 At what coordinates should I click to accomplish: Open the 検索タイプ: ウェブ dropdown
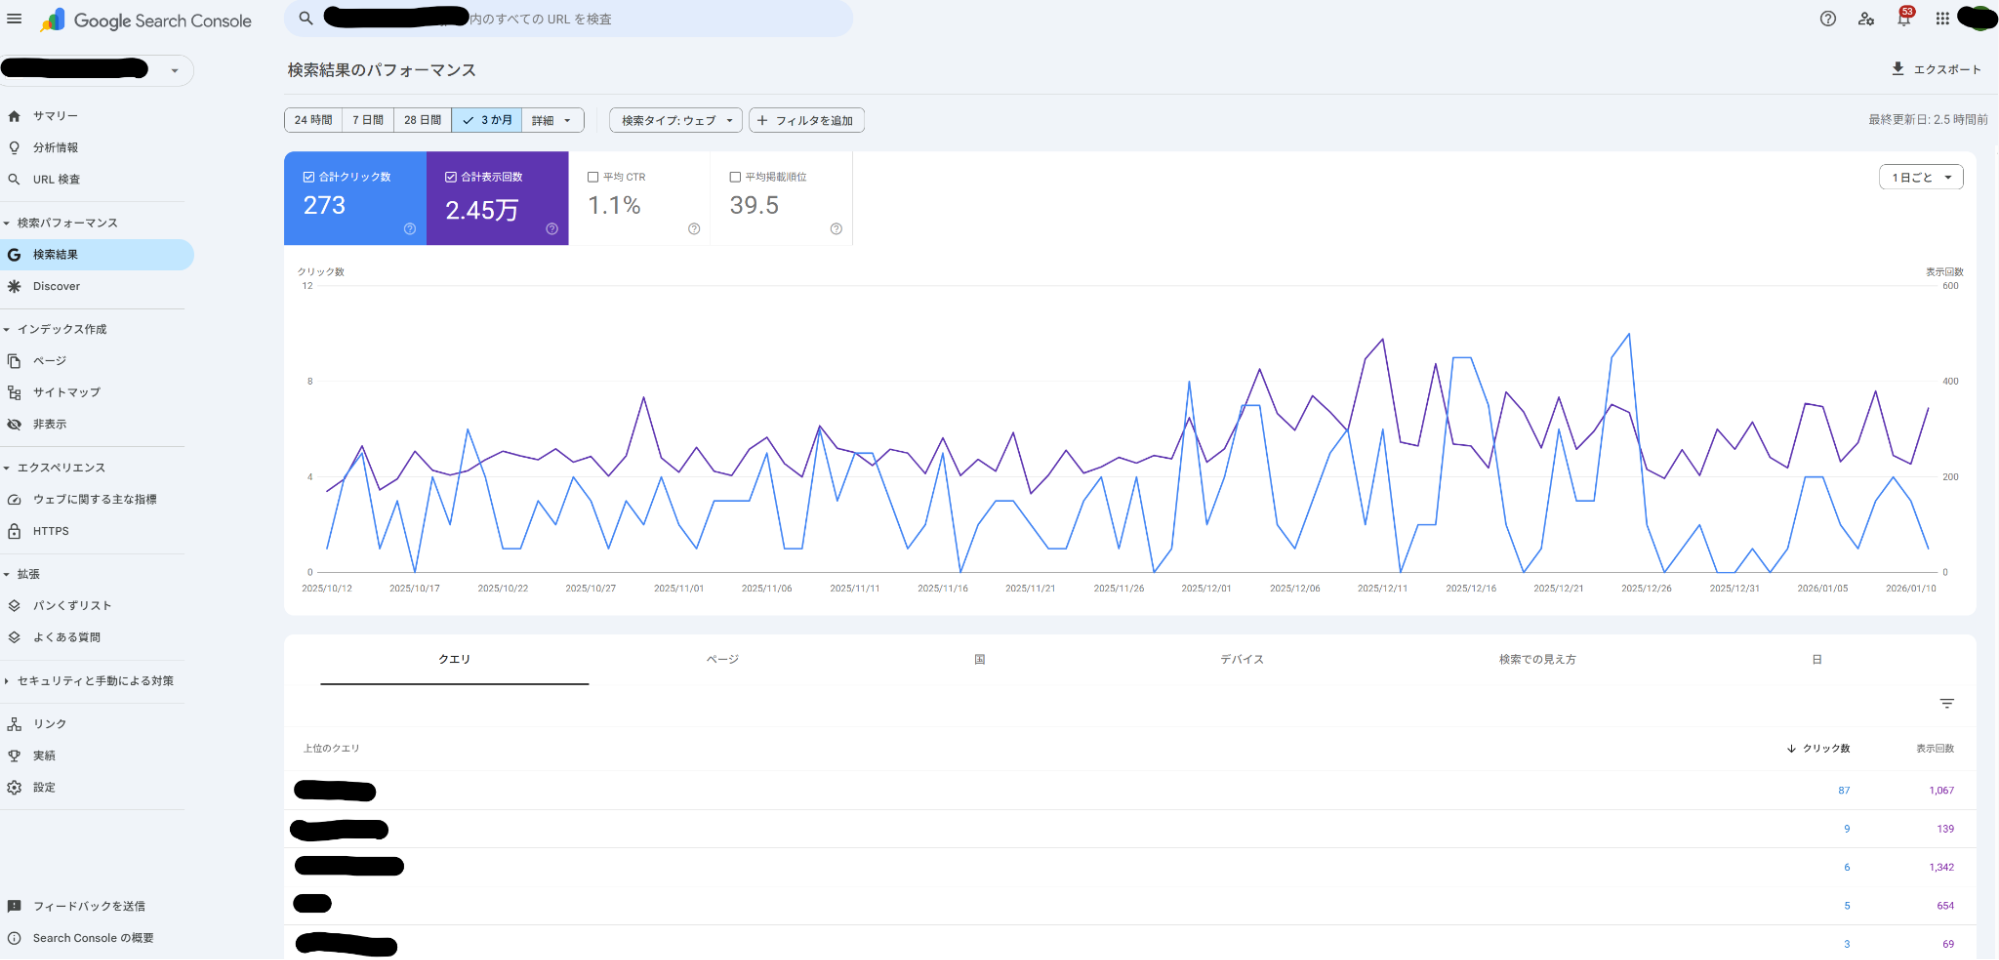676,120
